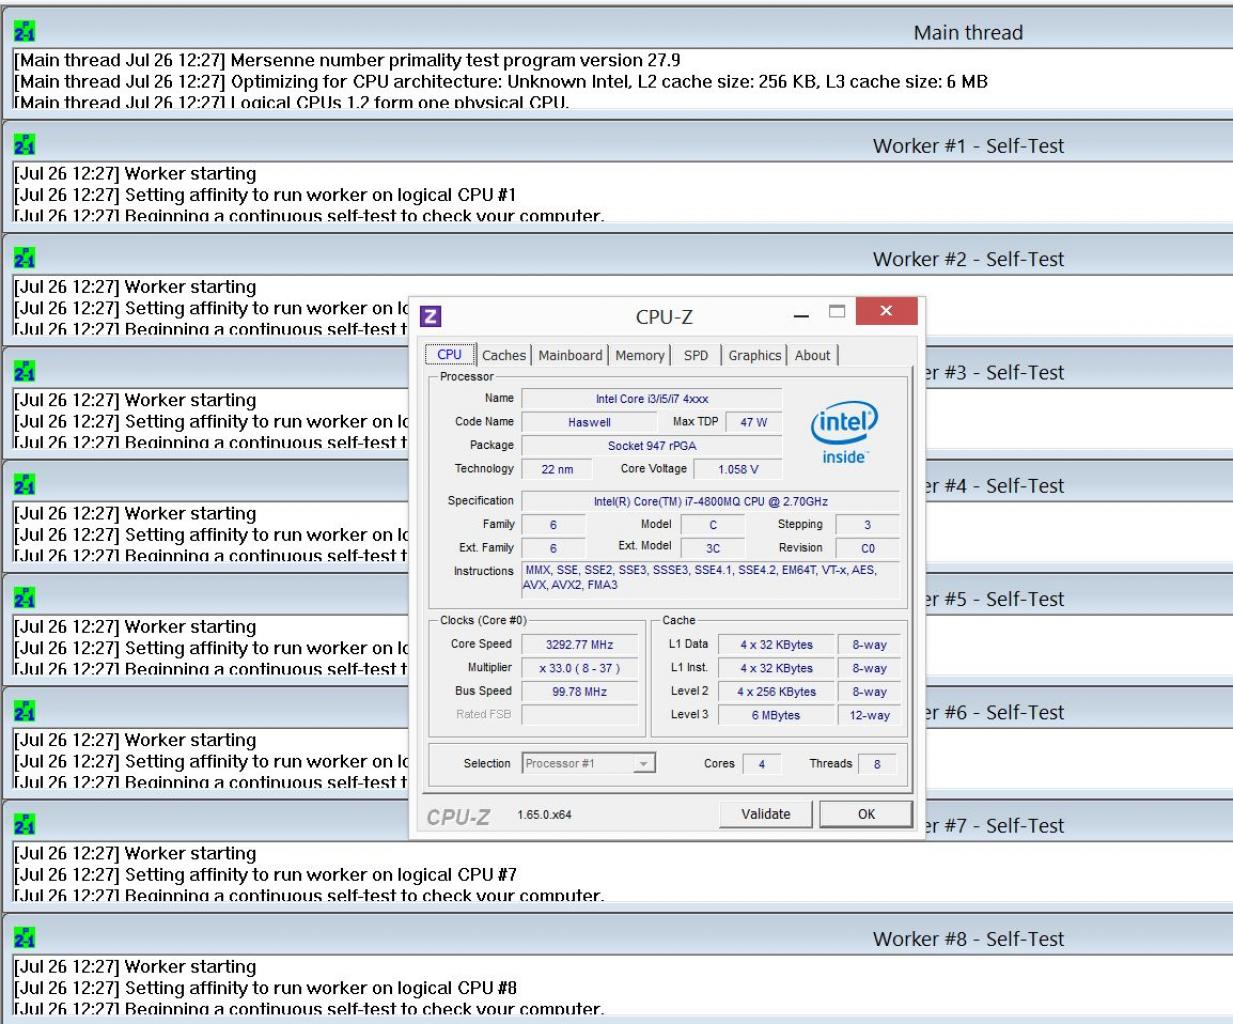Close the CPU-Z window
The width and height of the screenshot is (1233, 1024).
(886, 311)
